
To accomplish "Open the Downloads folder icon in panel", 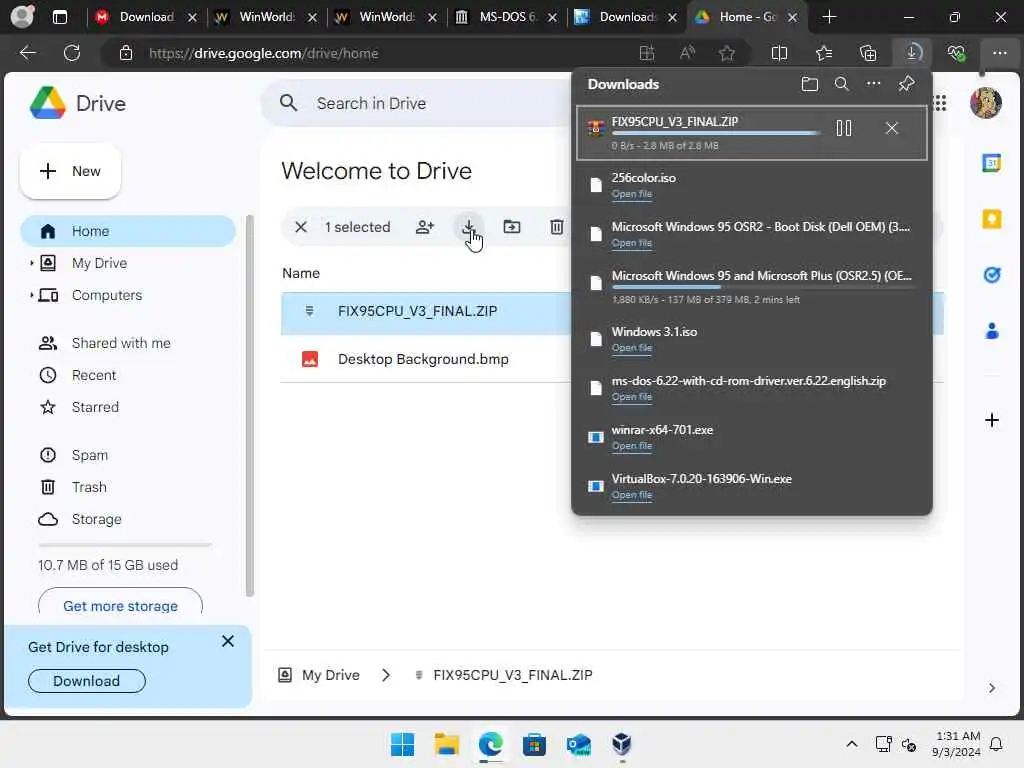I will 809,84.
